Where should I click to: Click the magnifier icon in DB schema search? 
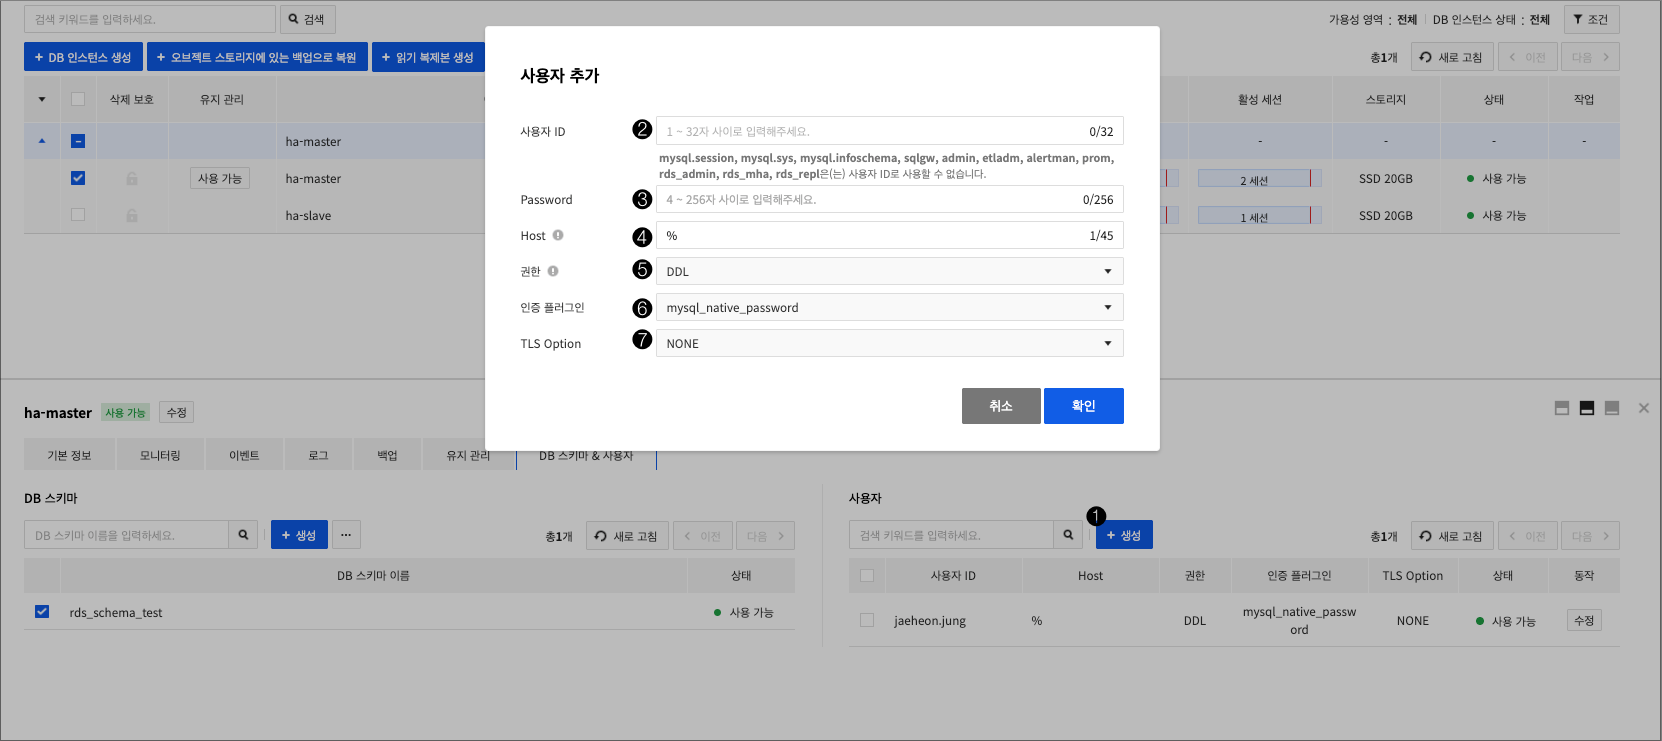coord(243,535)
